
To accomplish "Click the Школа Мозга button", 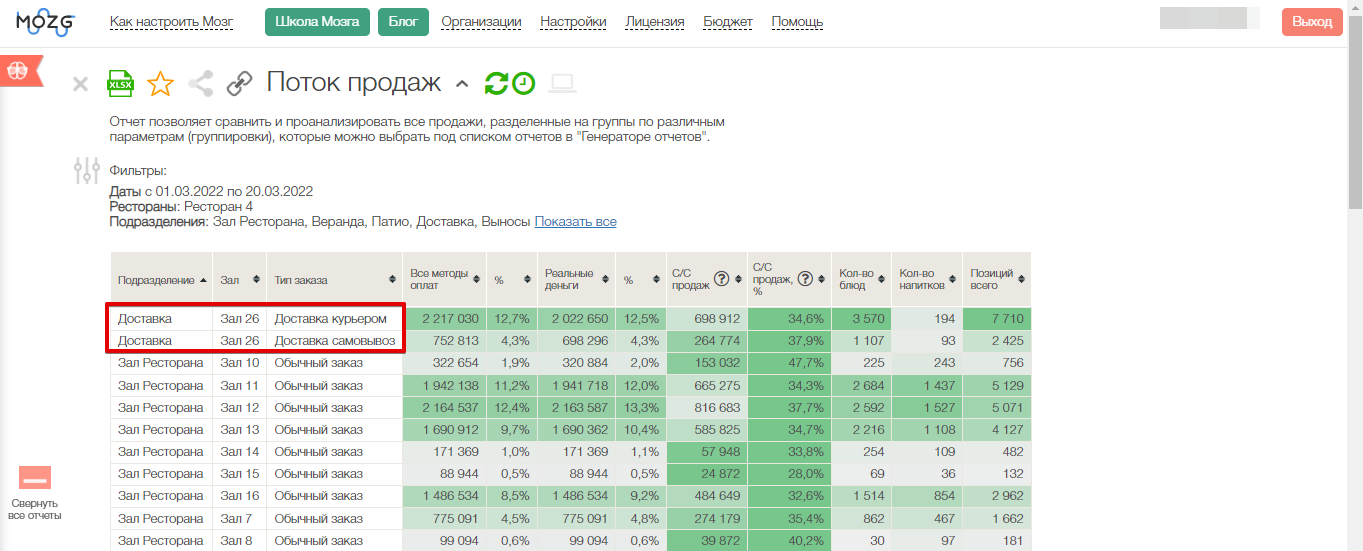I will (317, 22).
